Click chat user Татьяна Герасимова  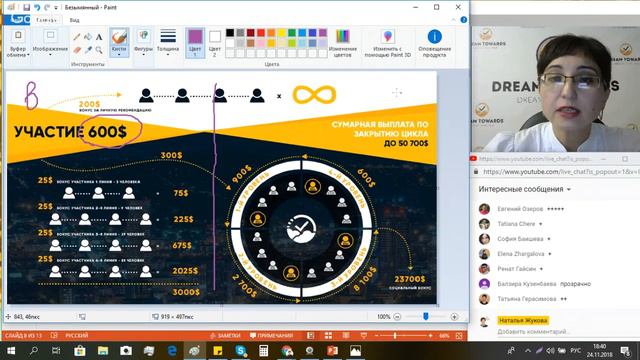click(x=527, y=299)
